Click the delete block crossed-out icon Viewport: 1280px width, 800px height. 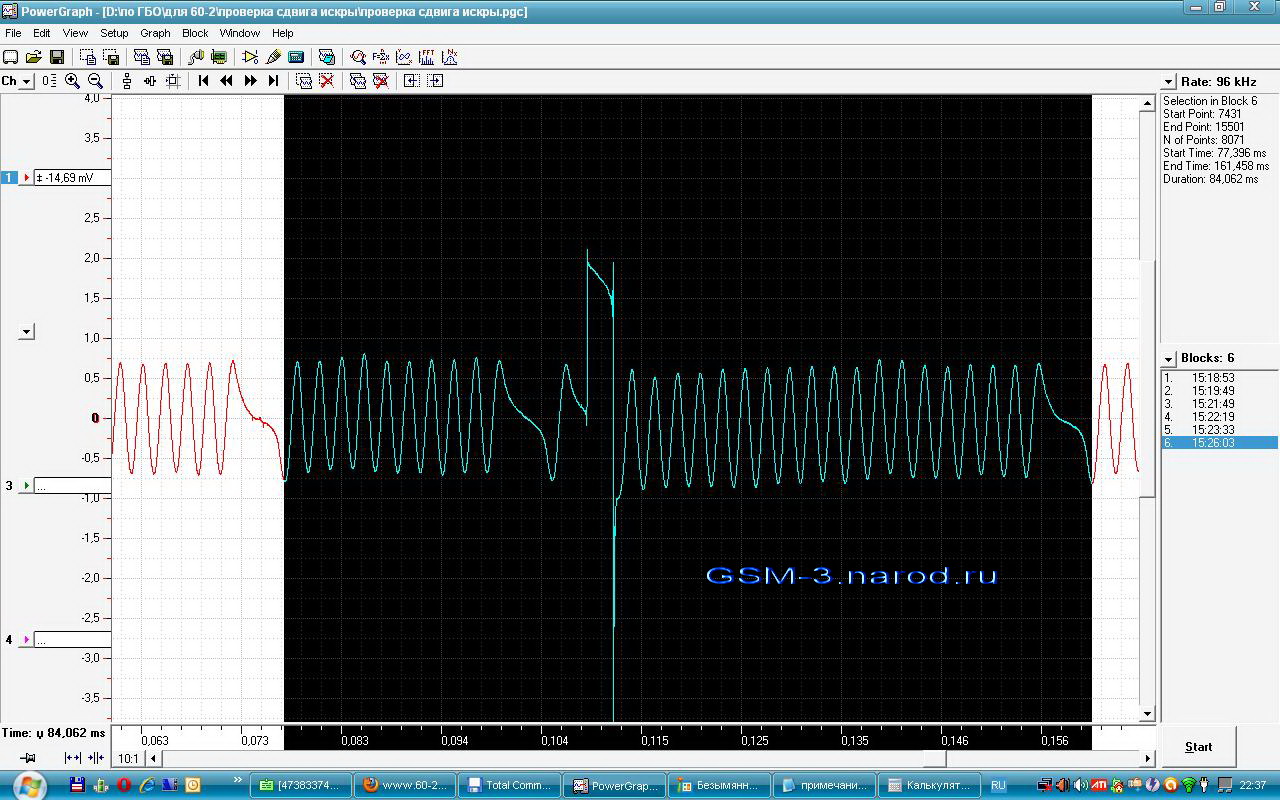pos(381,81)
